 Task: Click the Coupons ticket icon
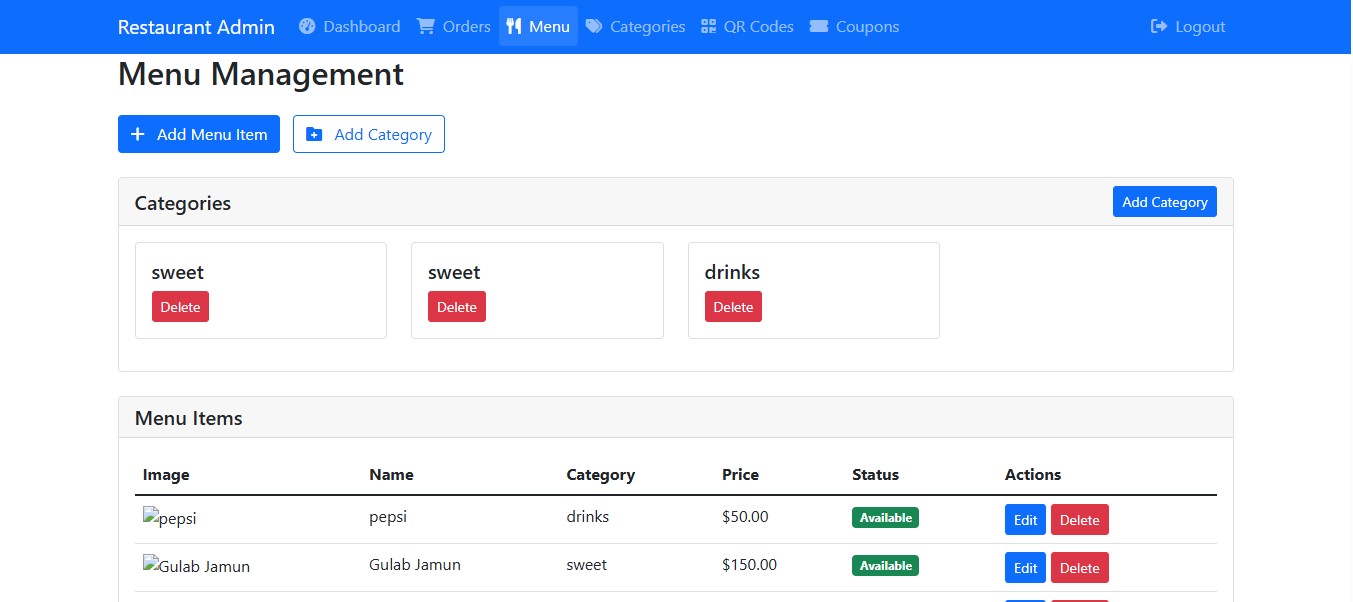[819, 27]
